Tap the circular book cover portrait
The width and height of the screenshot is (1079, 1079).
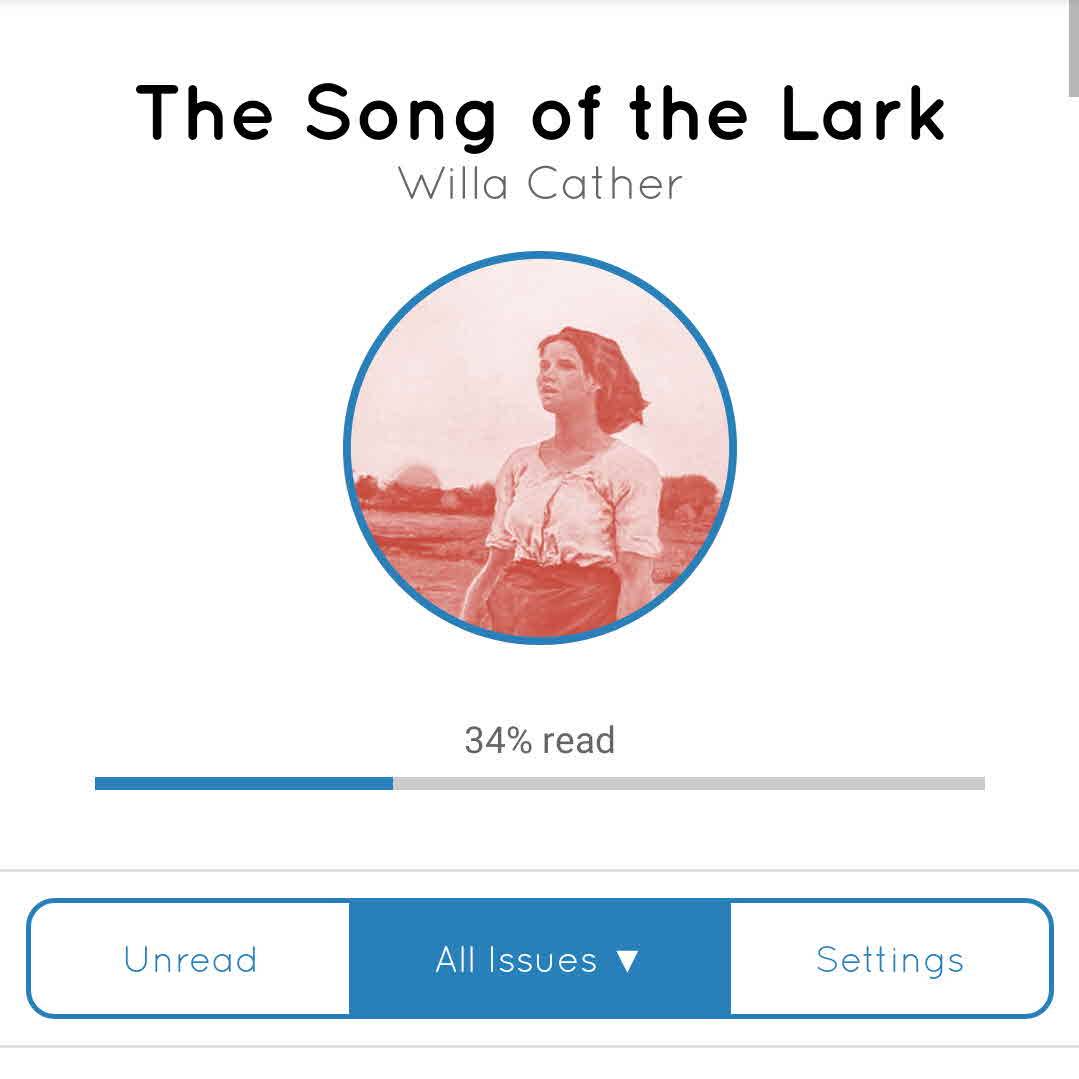tap(540, 447)
